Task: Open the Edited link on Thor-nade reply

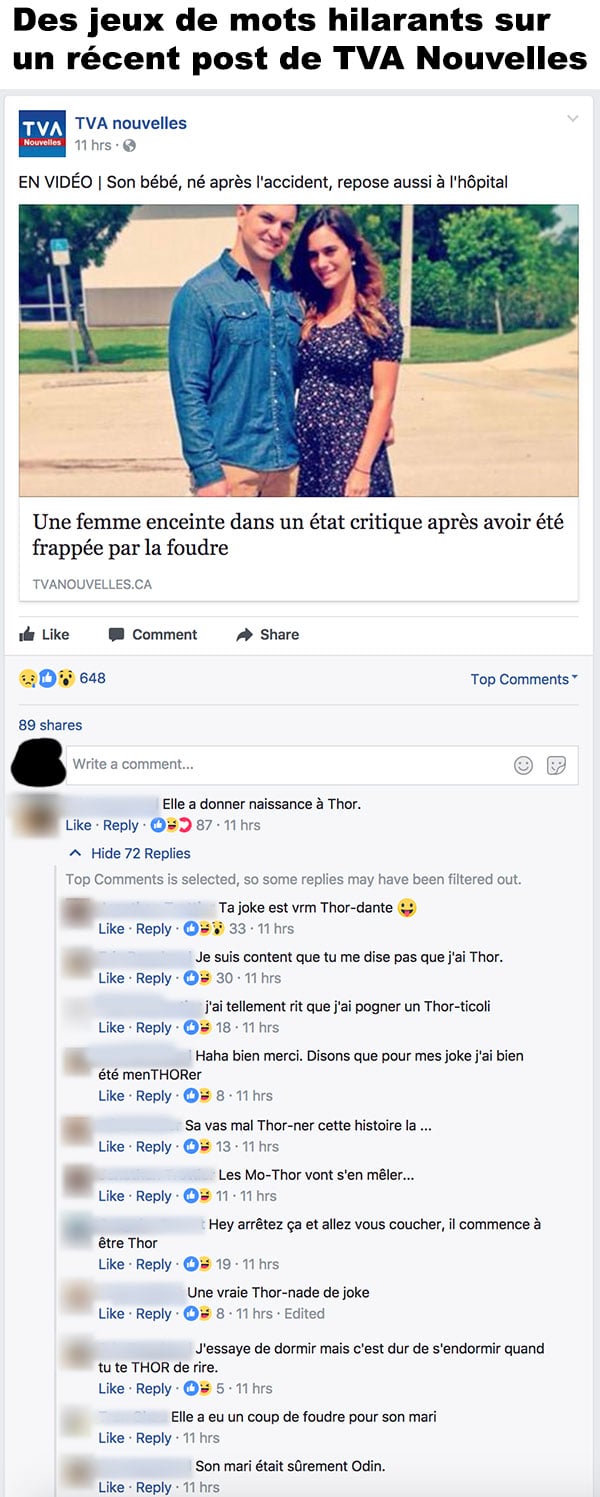Action: pyautogui.click(x=304, y=1314)
